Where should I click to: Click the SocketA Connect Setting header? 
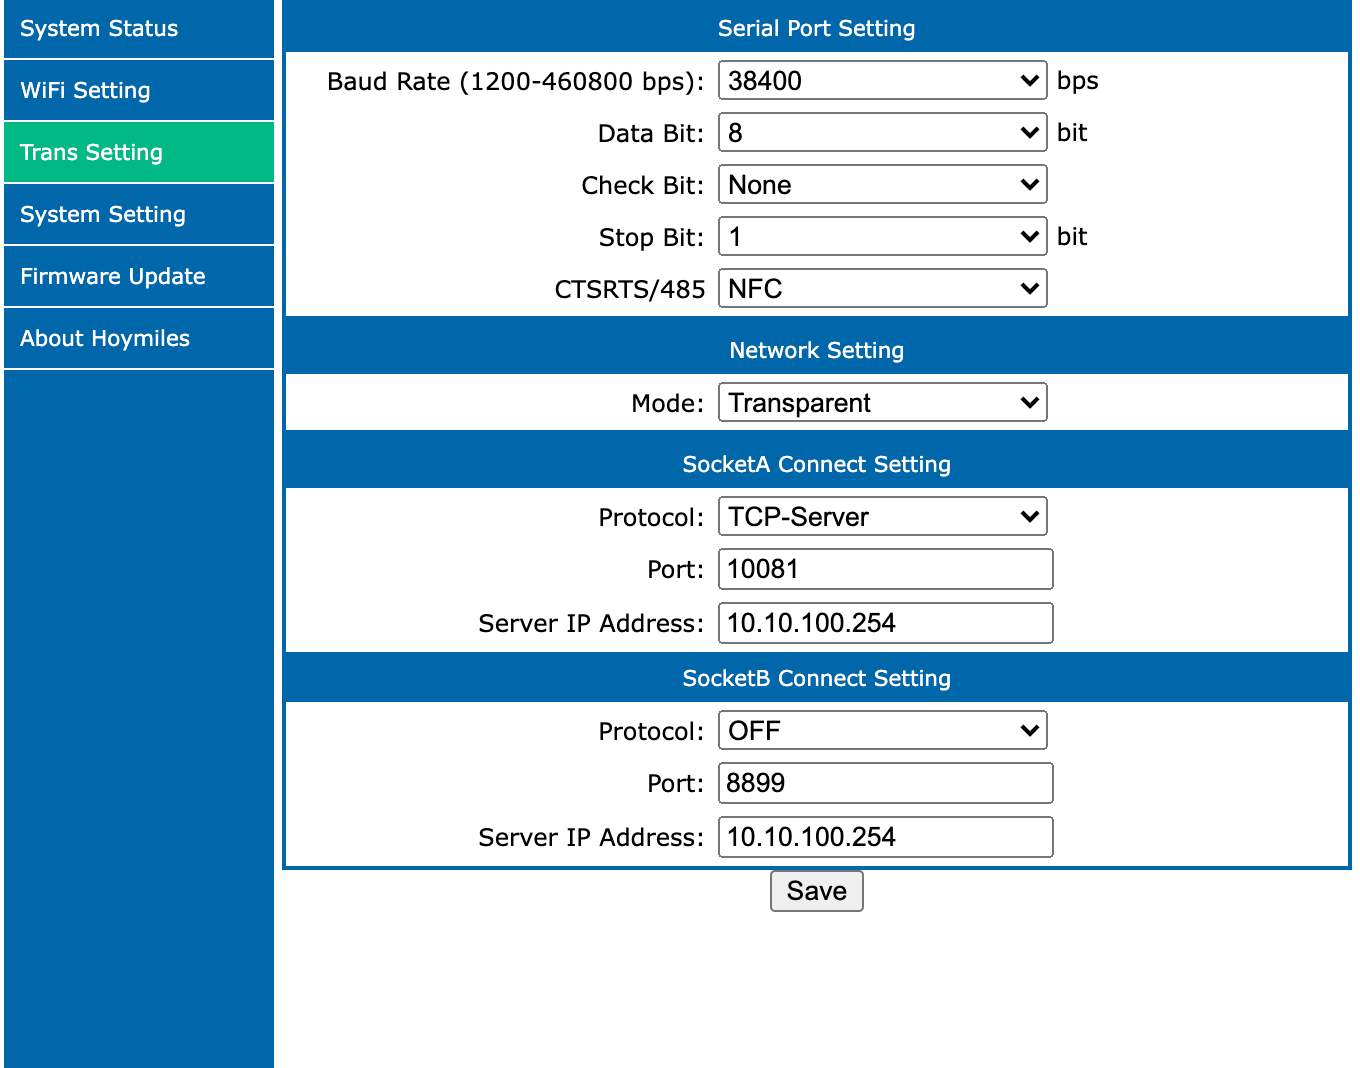click(816, 464)
